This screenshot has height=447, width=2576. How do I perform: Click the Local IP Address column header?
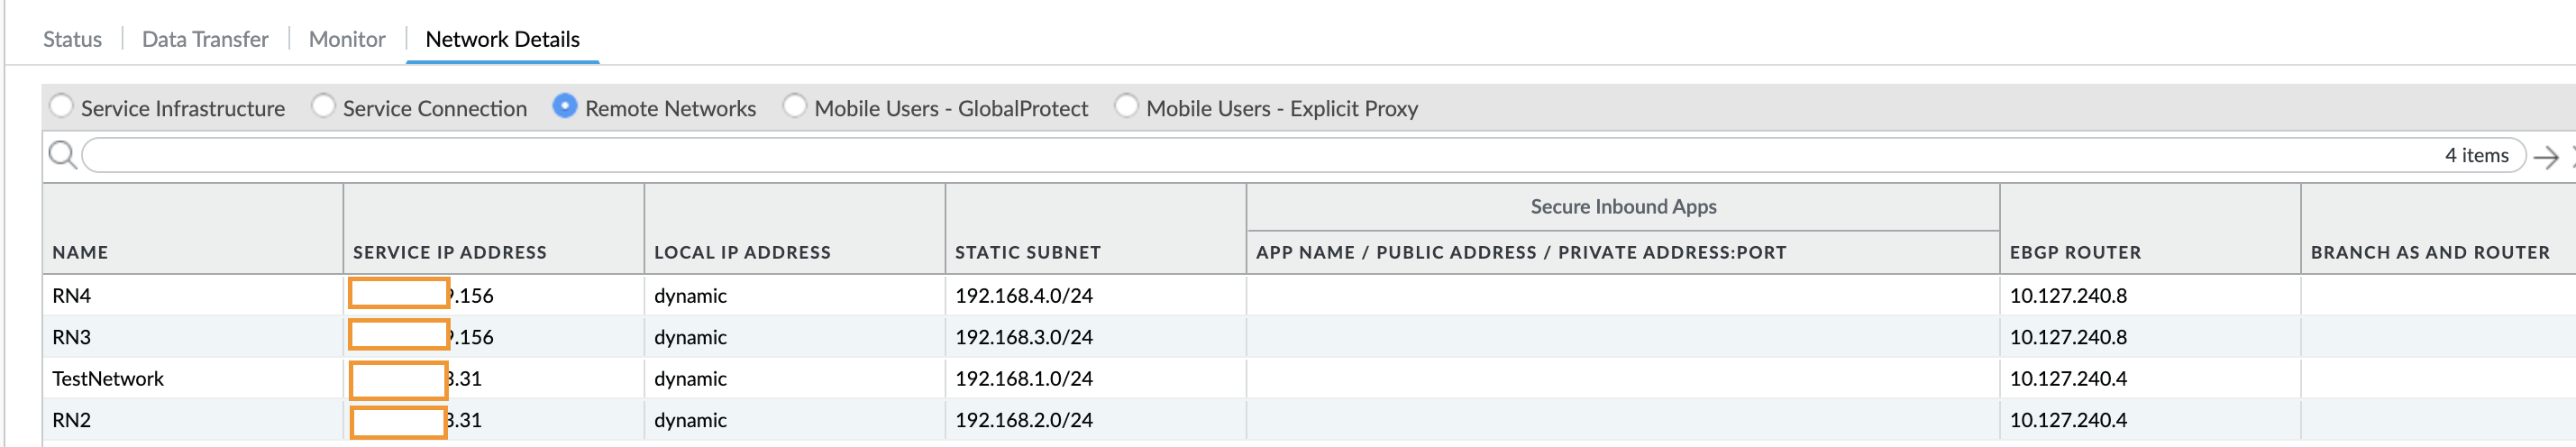pos(742,253)
